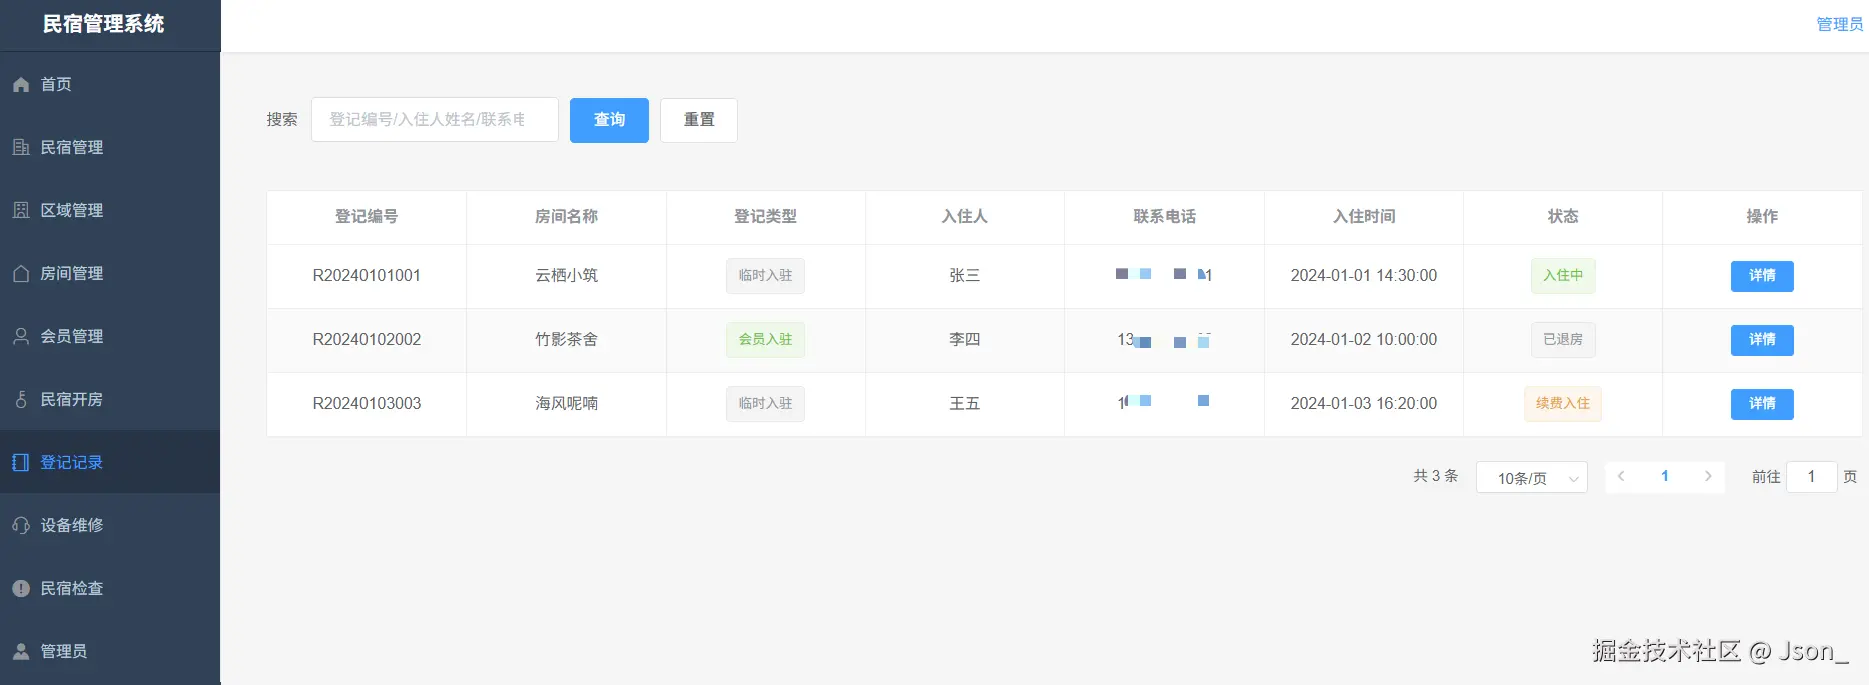Click guest name 张三
The height and width of the screenshot is (685, 1869).
point(965,276)
